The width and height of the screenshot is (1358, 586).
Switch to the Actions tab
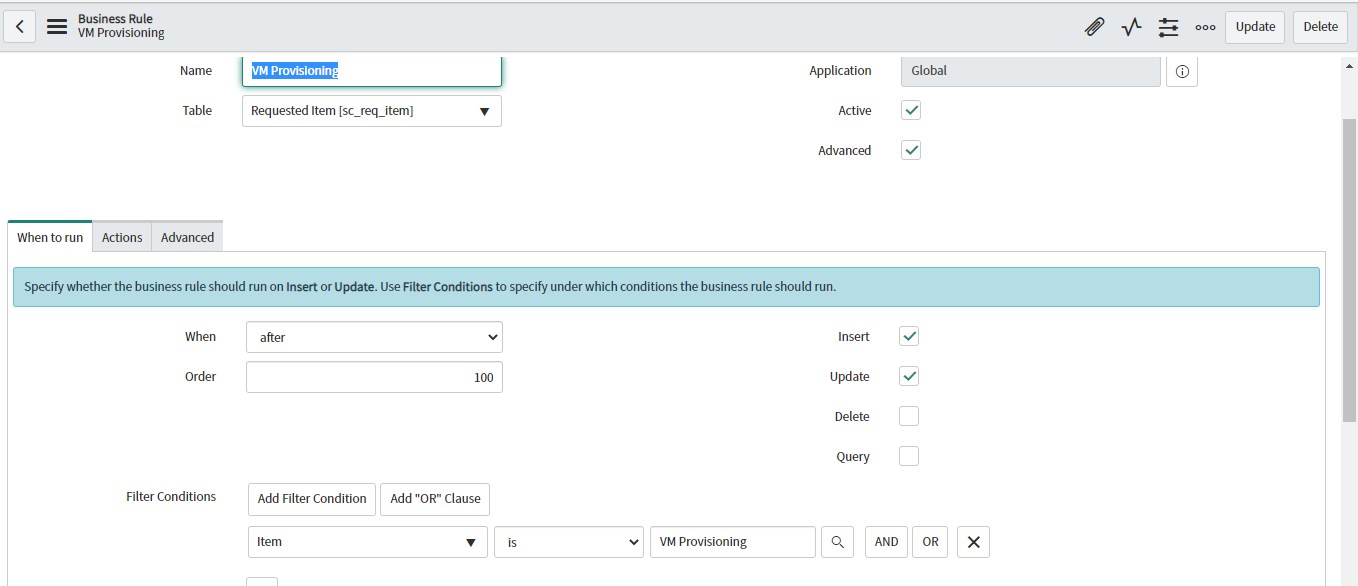coord(121,237)
